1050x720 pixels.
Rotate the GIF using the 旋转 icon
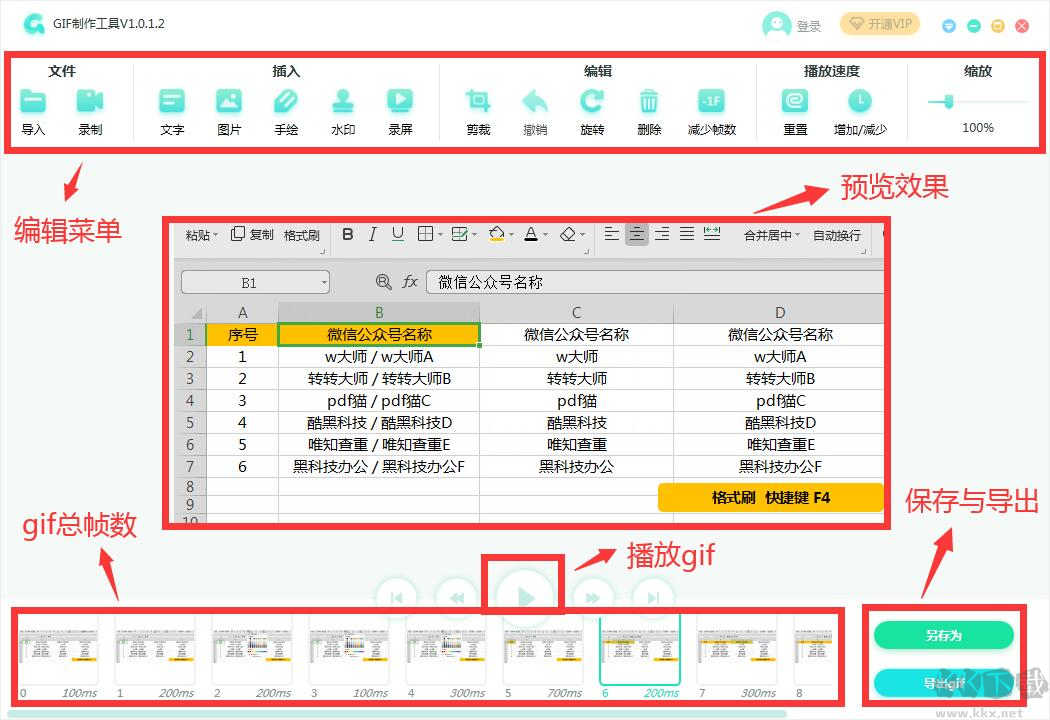point(592,103)
